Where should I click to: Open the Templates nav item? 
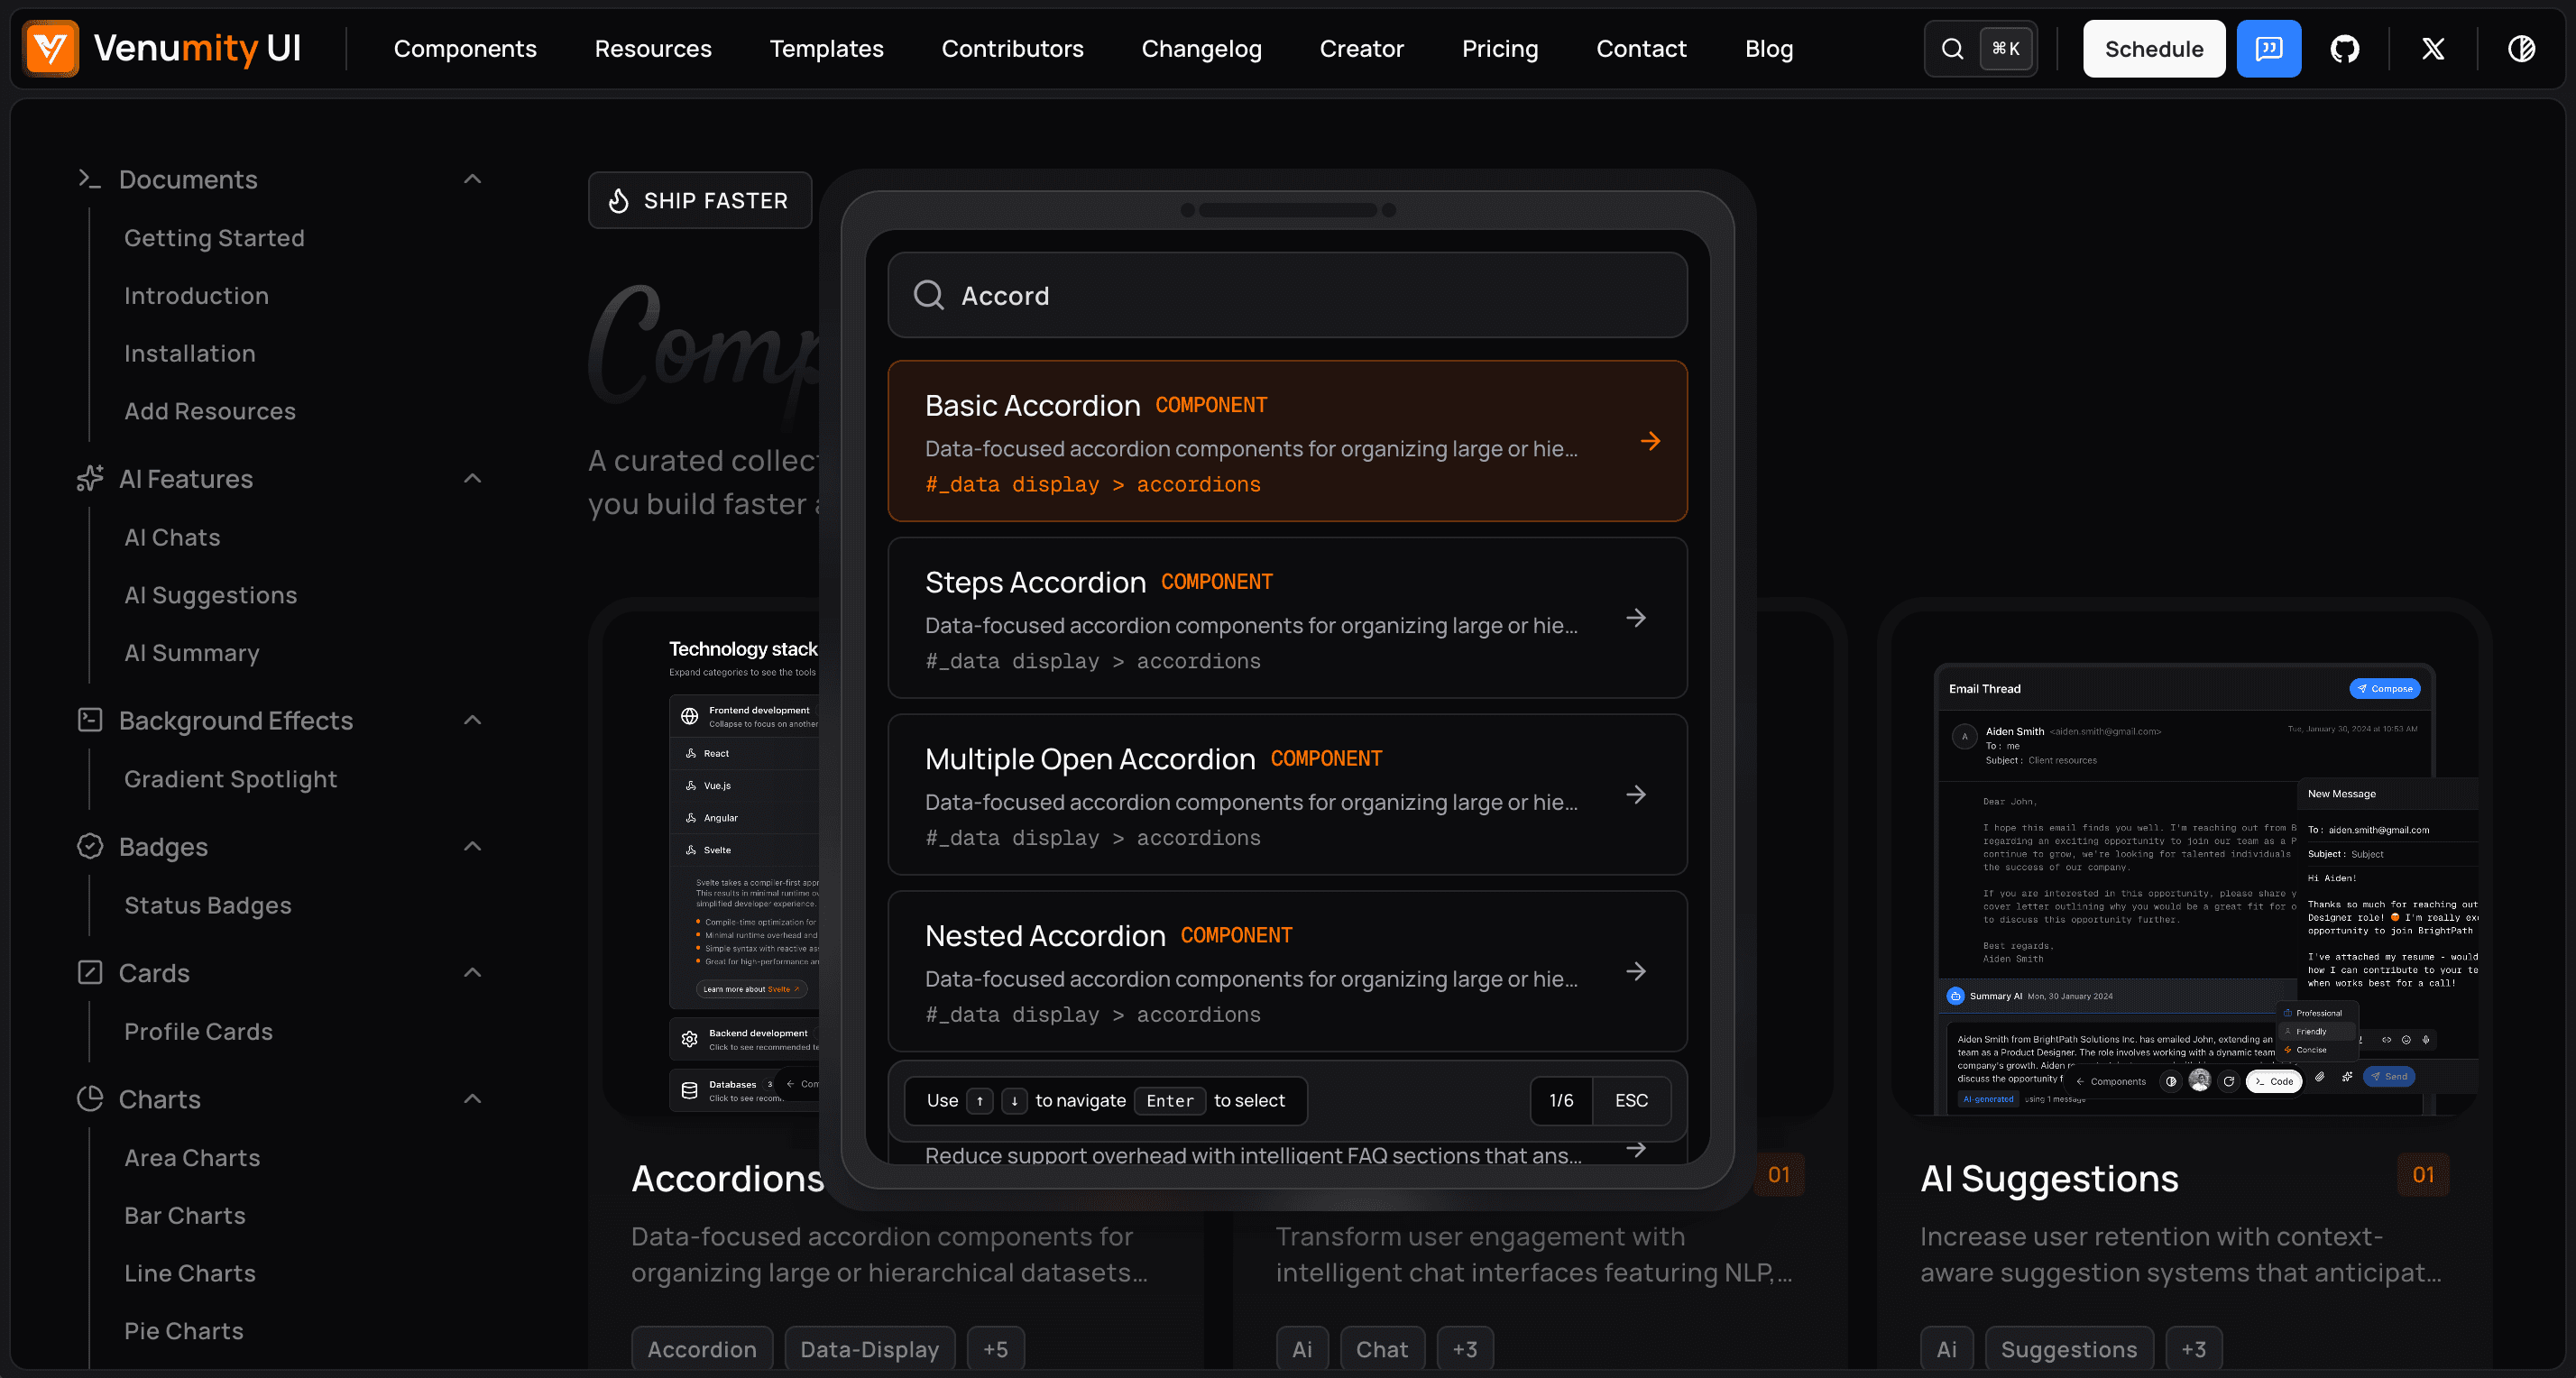pos(826,49)
